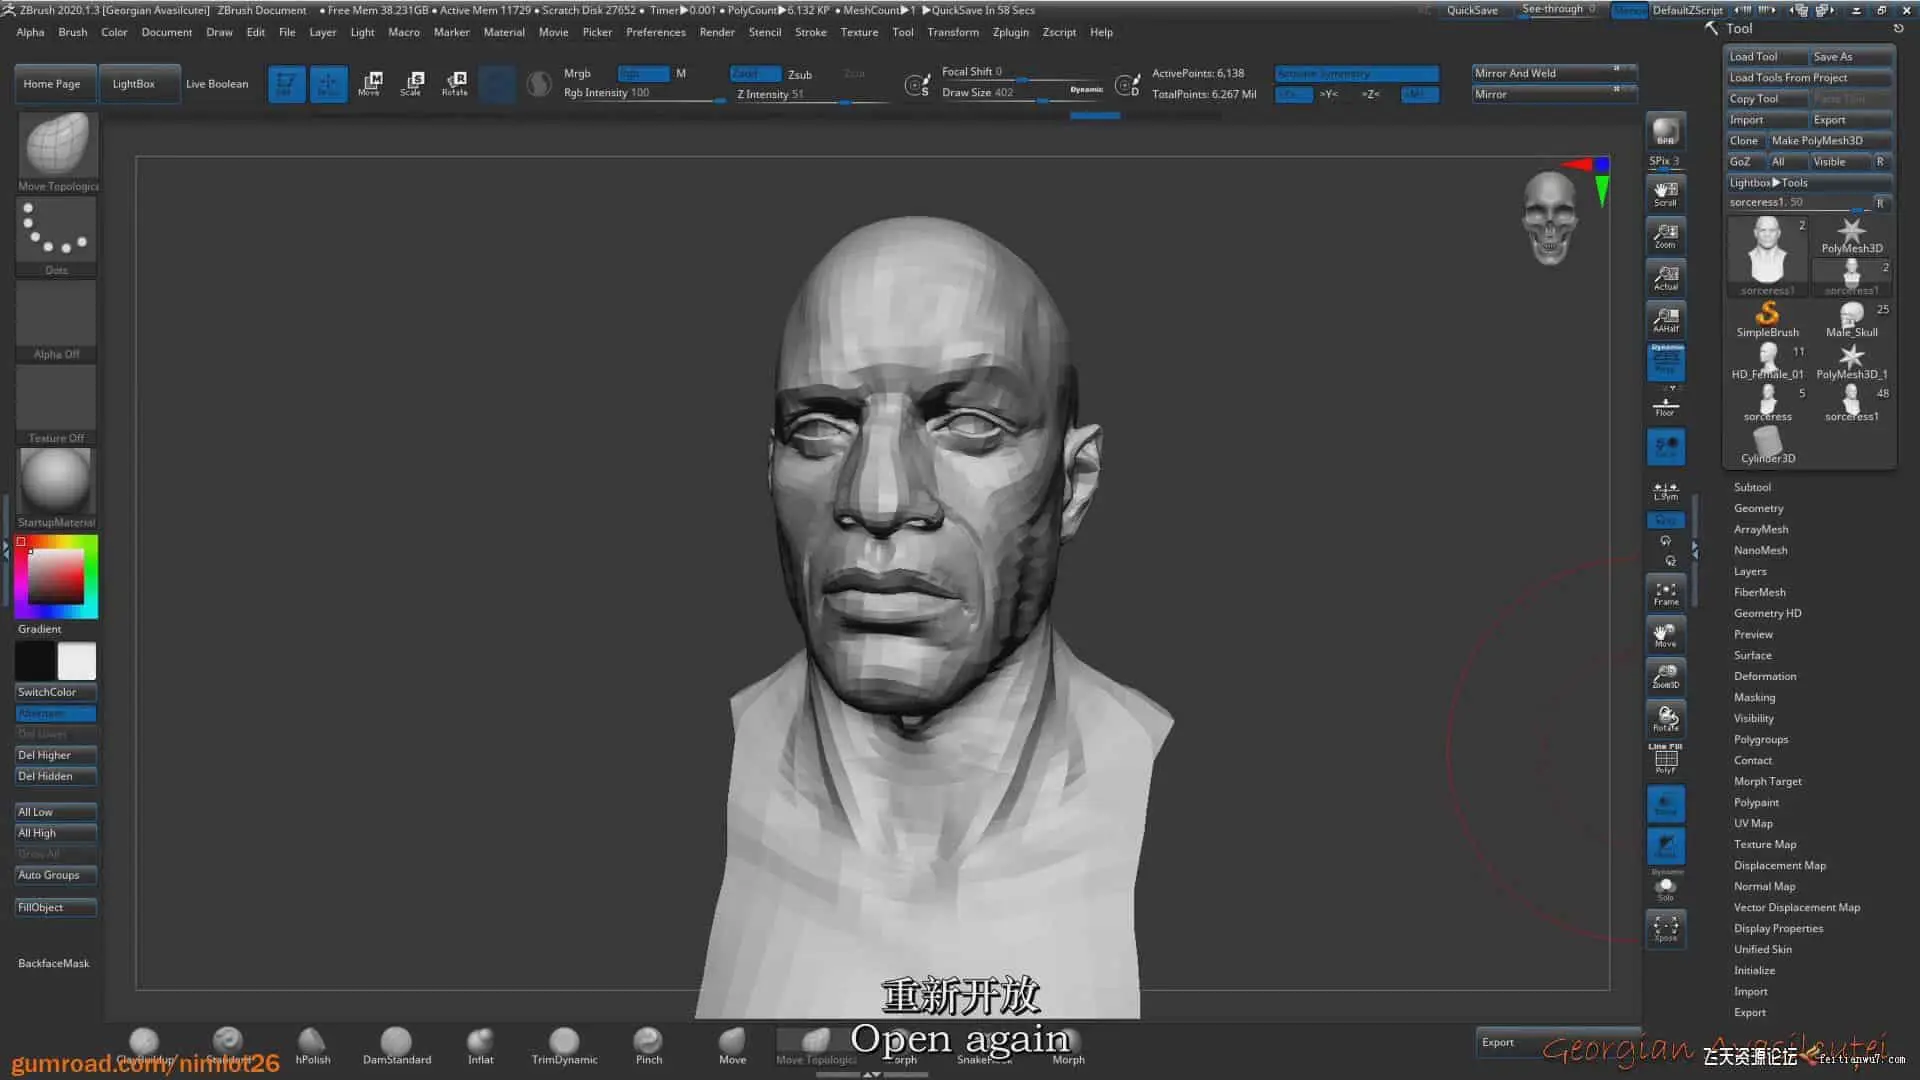Screen dimensions: 1920x1080
Task: Click the Make PolyMesh3D button
Action: 1816,140
